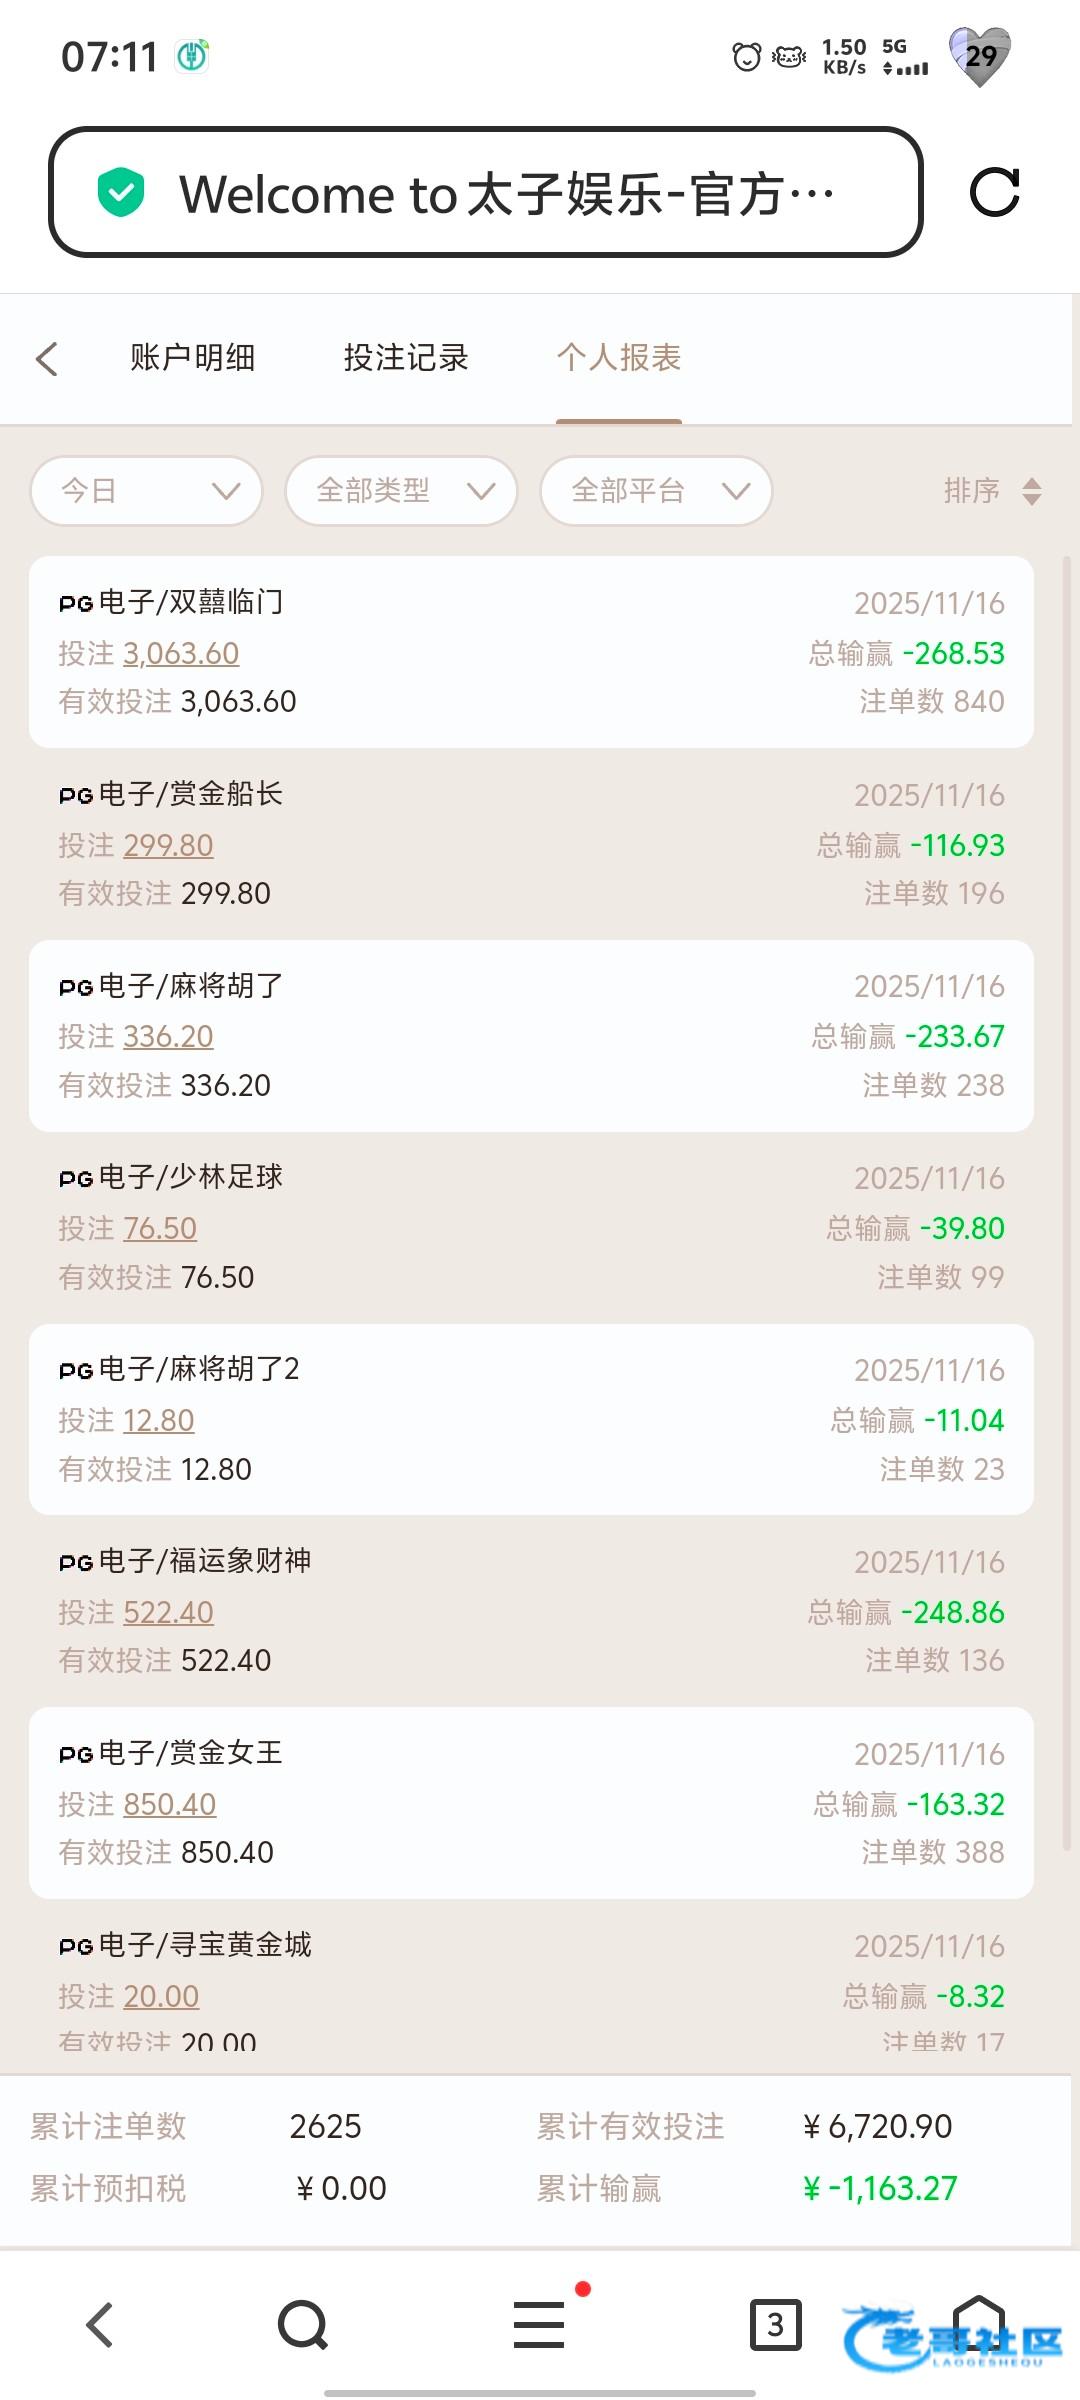
Task: Expand the 今日 date dropdown
Action: click(x=147, y=491)
